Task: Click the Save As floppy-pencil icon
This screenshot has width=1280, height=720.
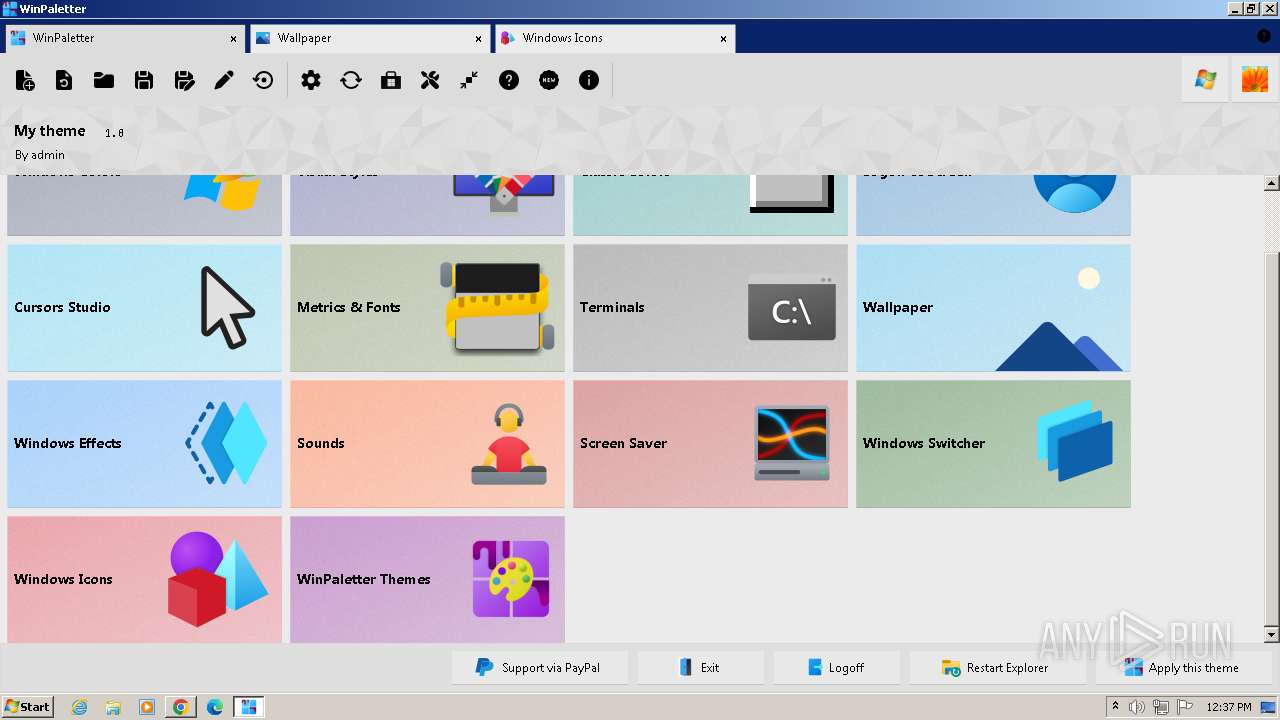Action: pos(184,80)
